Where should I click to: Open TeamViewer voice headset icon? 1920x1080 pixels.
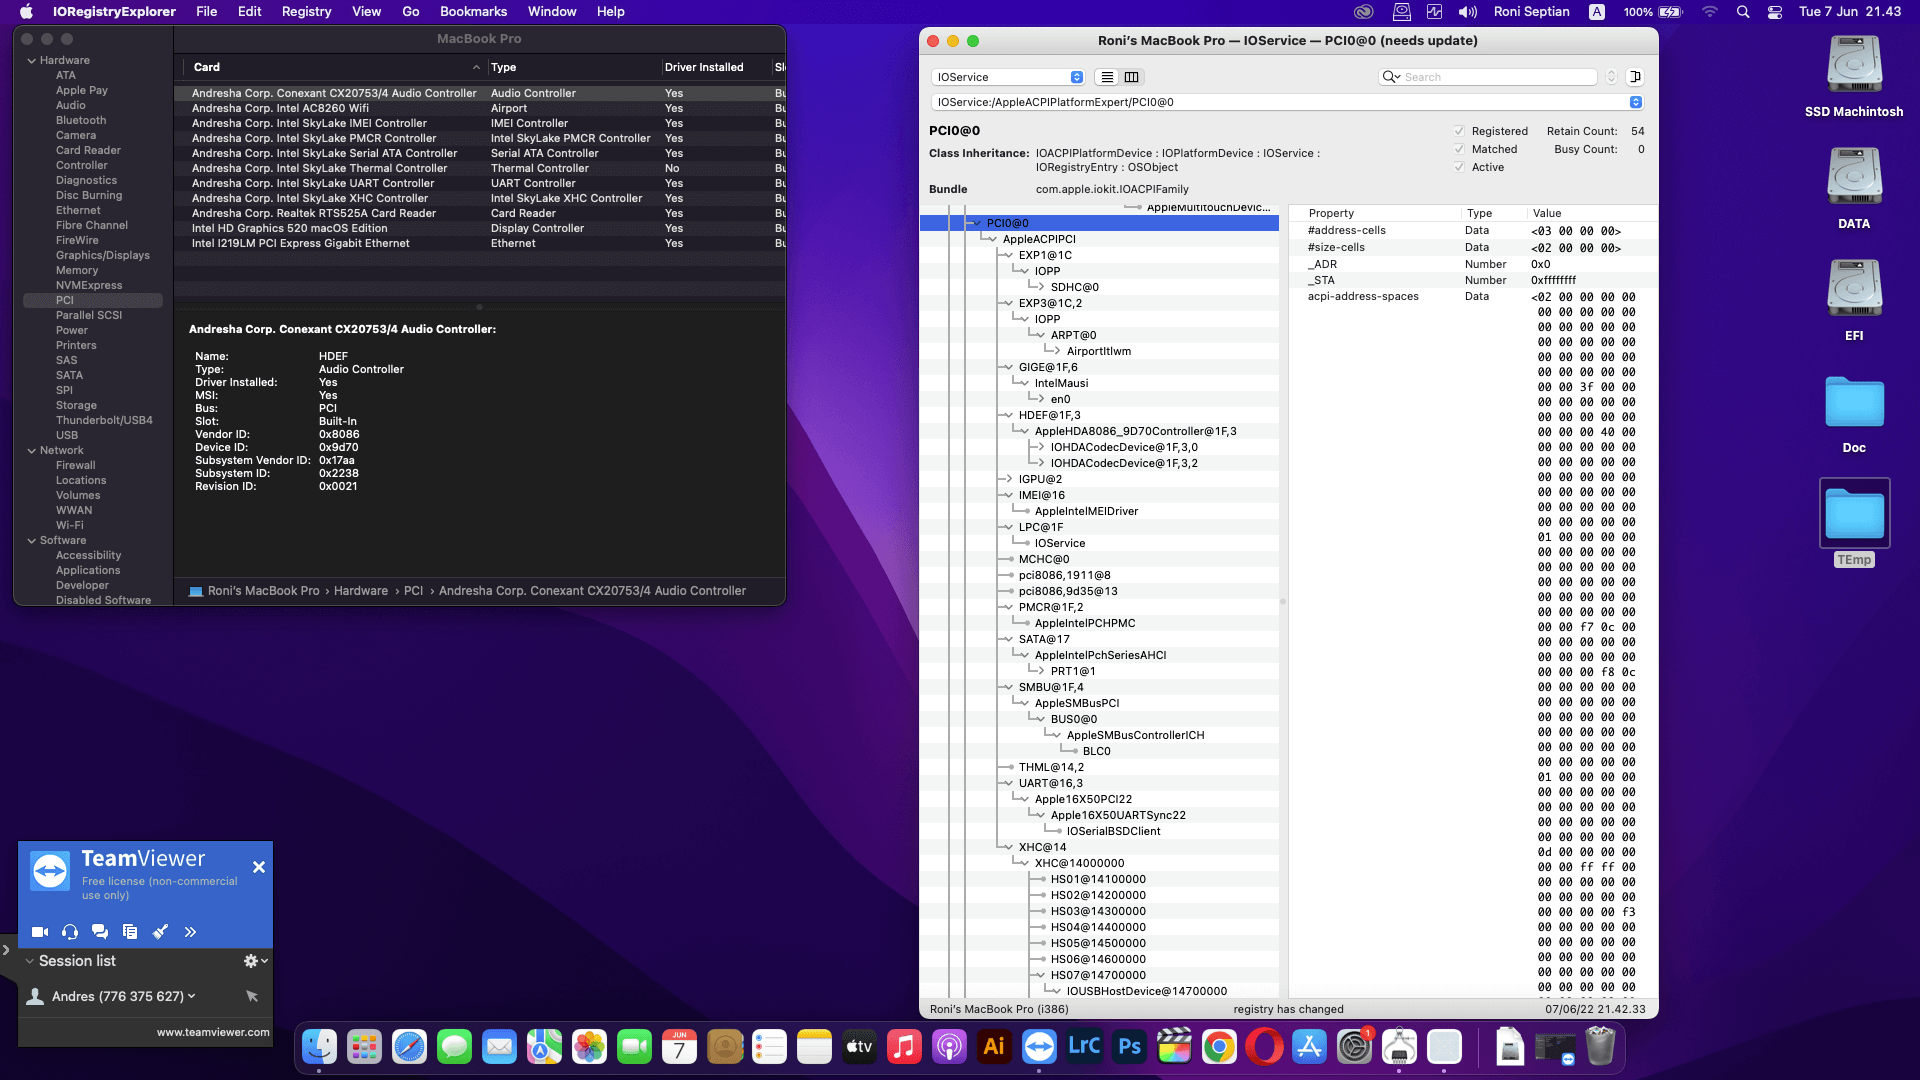70,932
